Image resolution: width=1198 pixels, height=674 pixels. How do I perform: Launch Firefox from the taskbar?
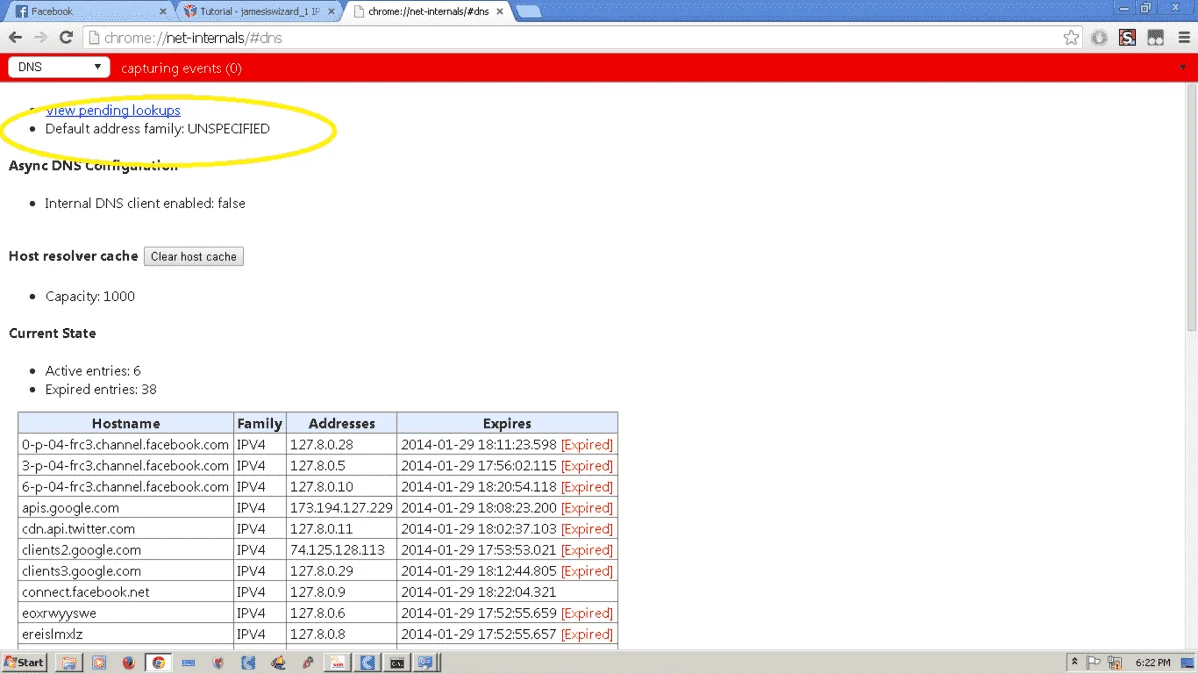click(x=128, y=663)
